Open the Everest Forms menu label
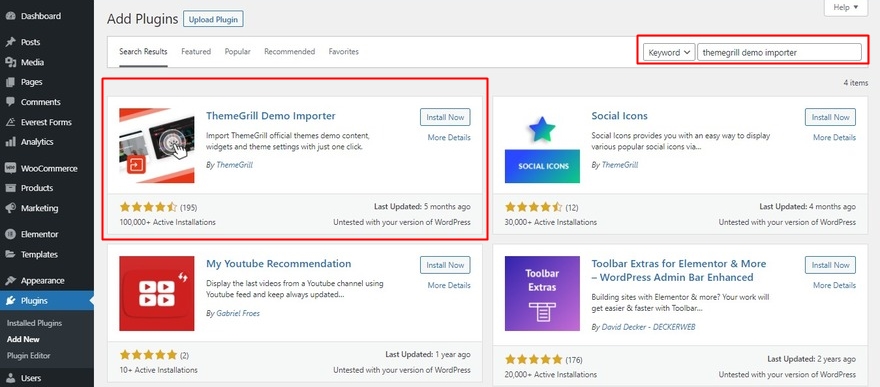Image resolution: width=880 pixels, height=387 pixels. 47,122
